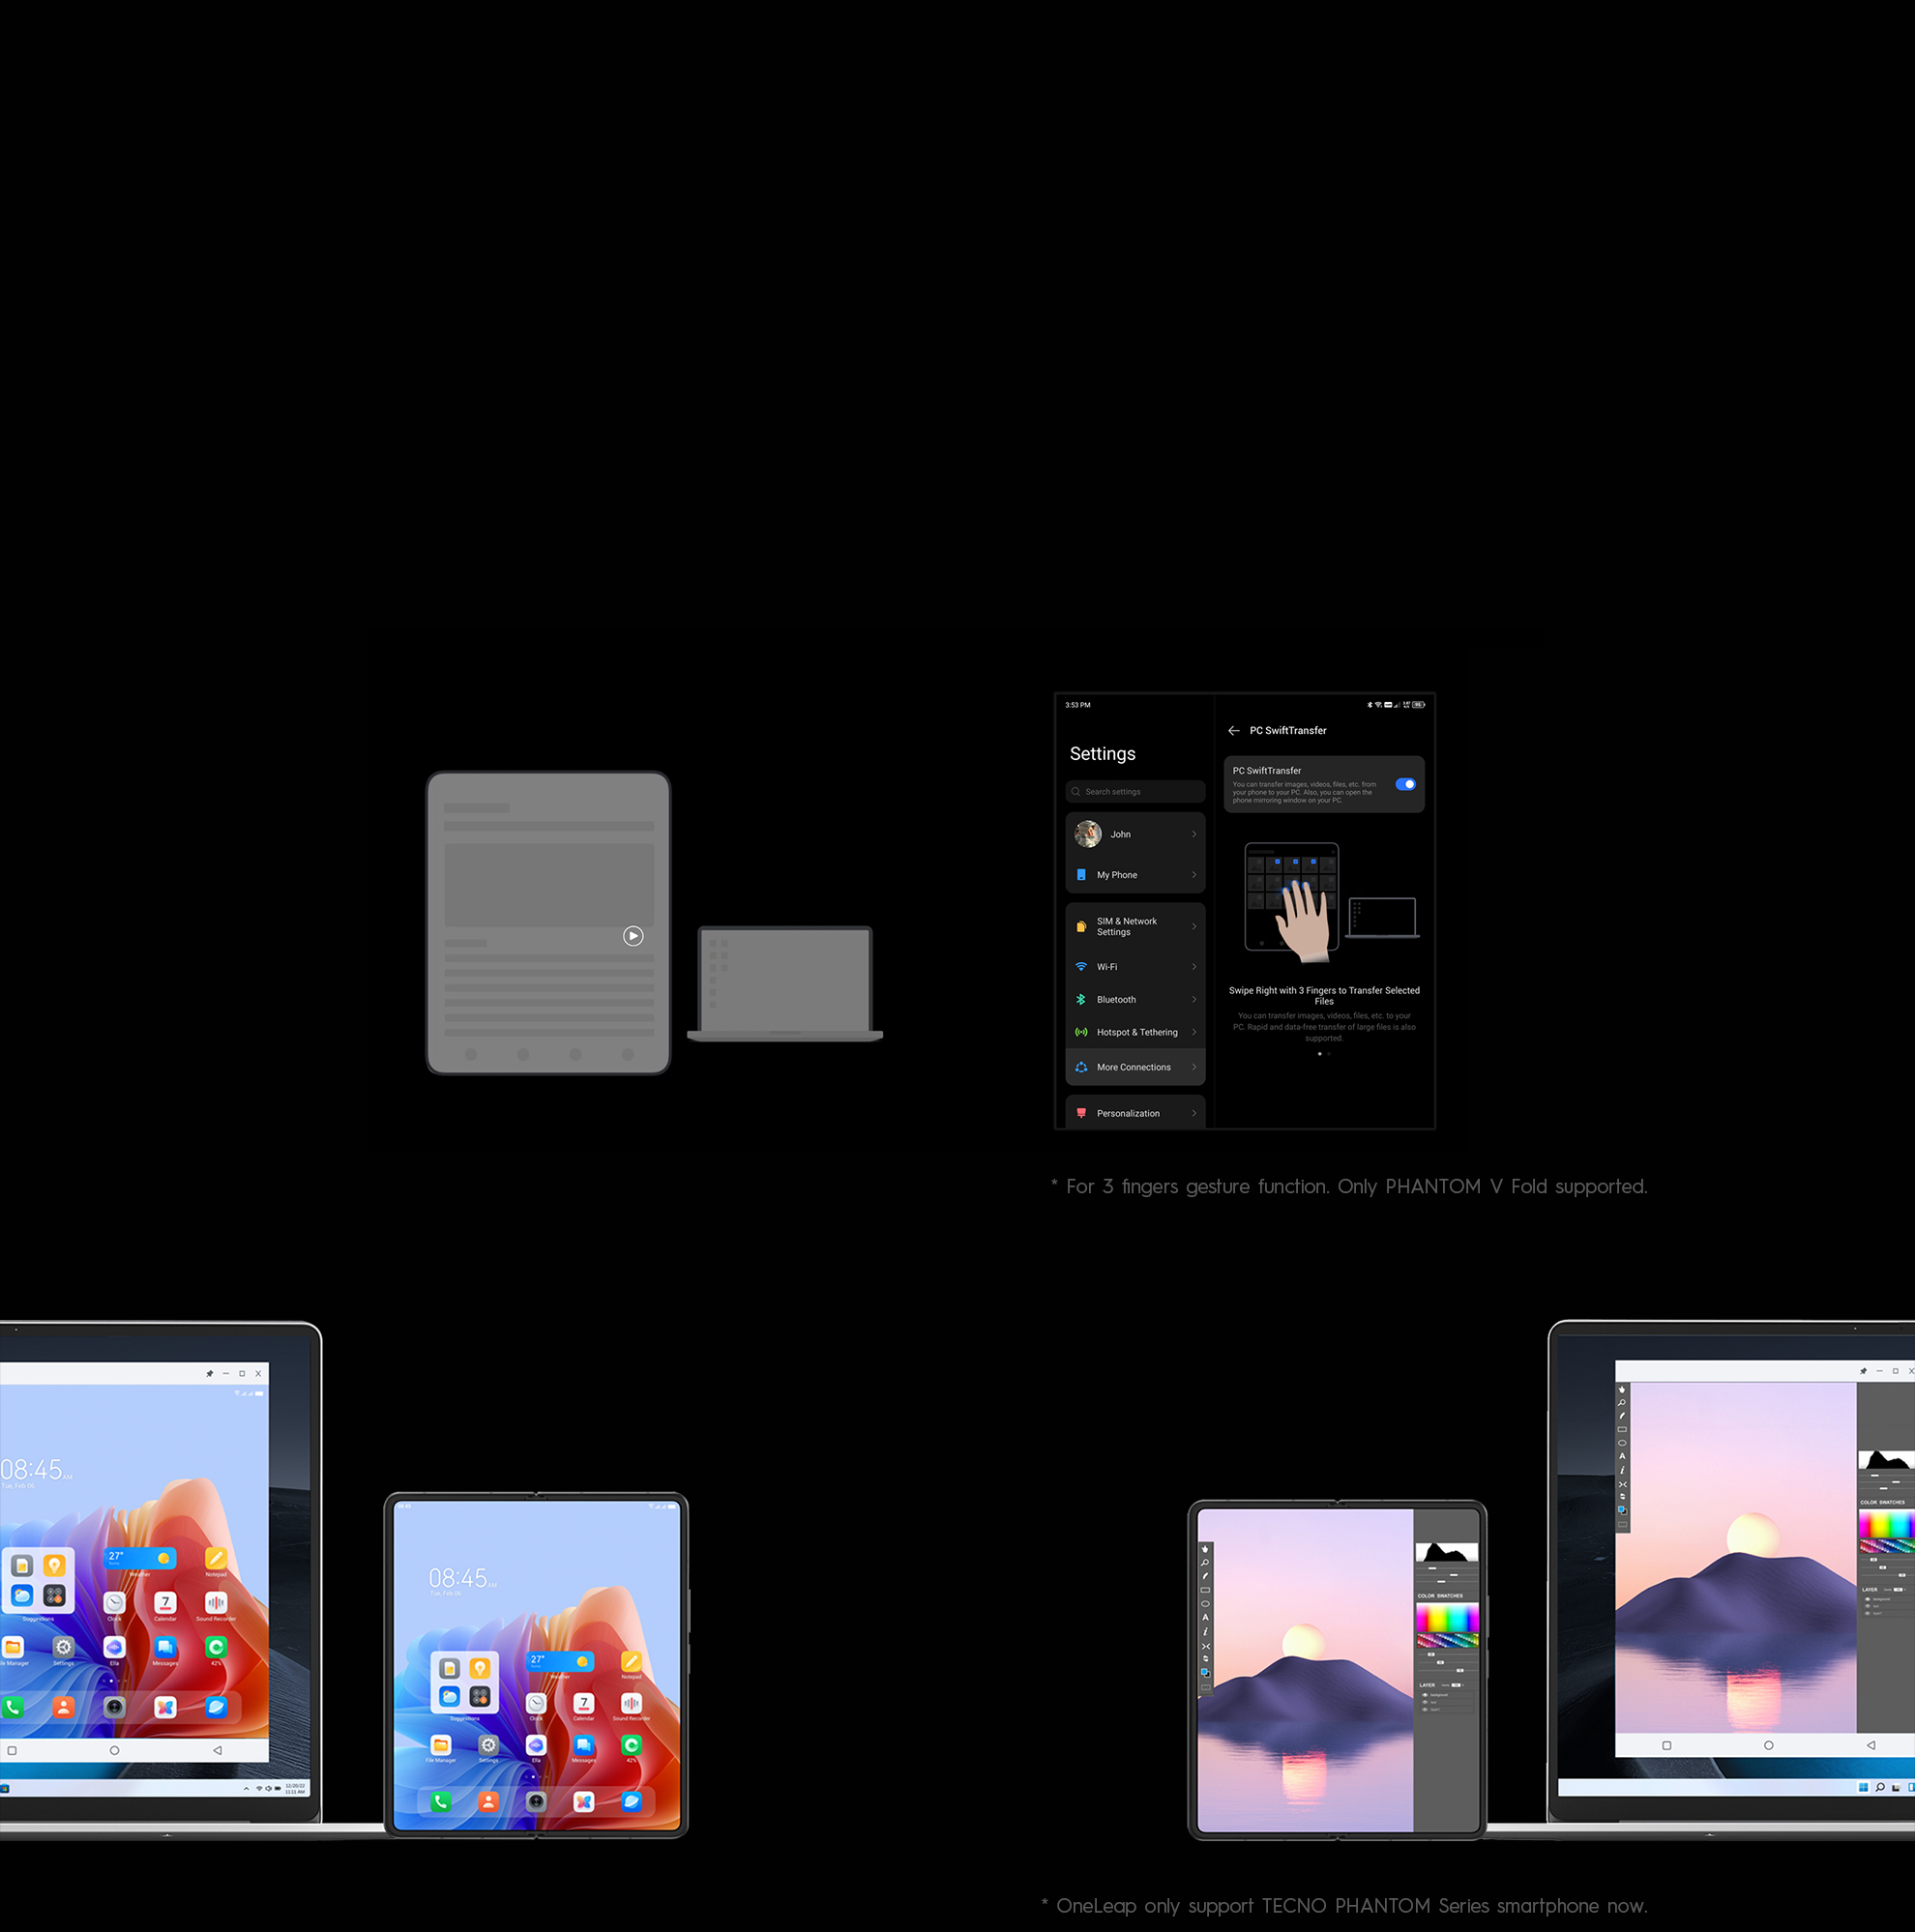Select the Ellipse tool on right foldable tablet

pos(1205,1604)
